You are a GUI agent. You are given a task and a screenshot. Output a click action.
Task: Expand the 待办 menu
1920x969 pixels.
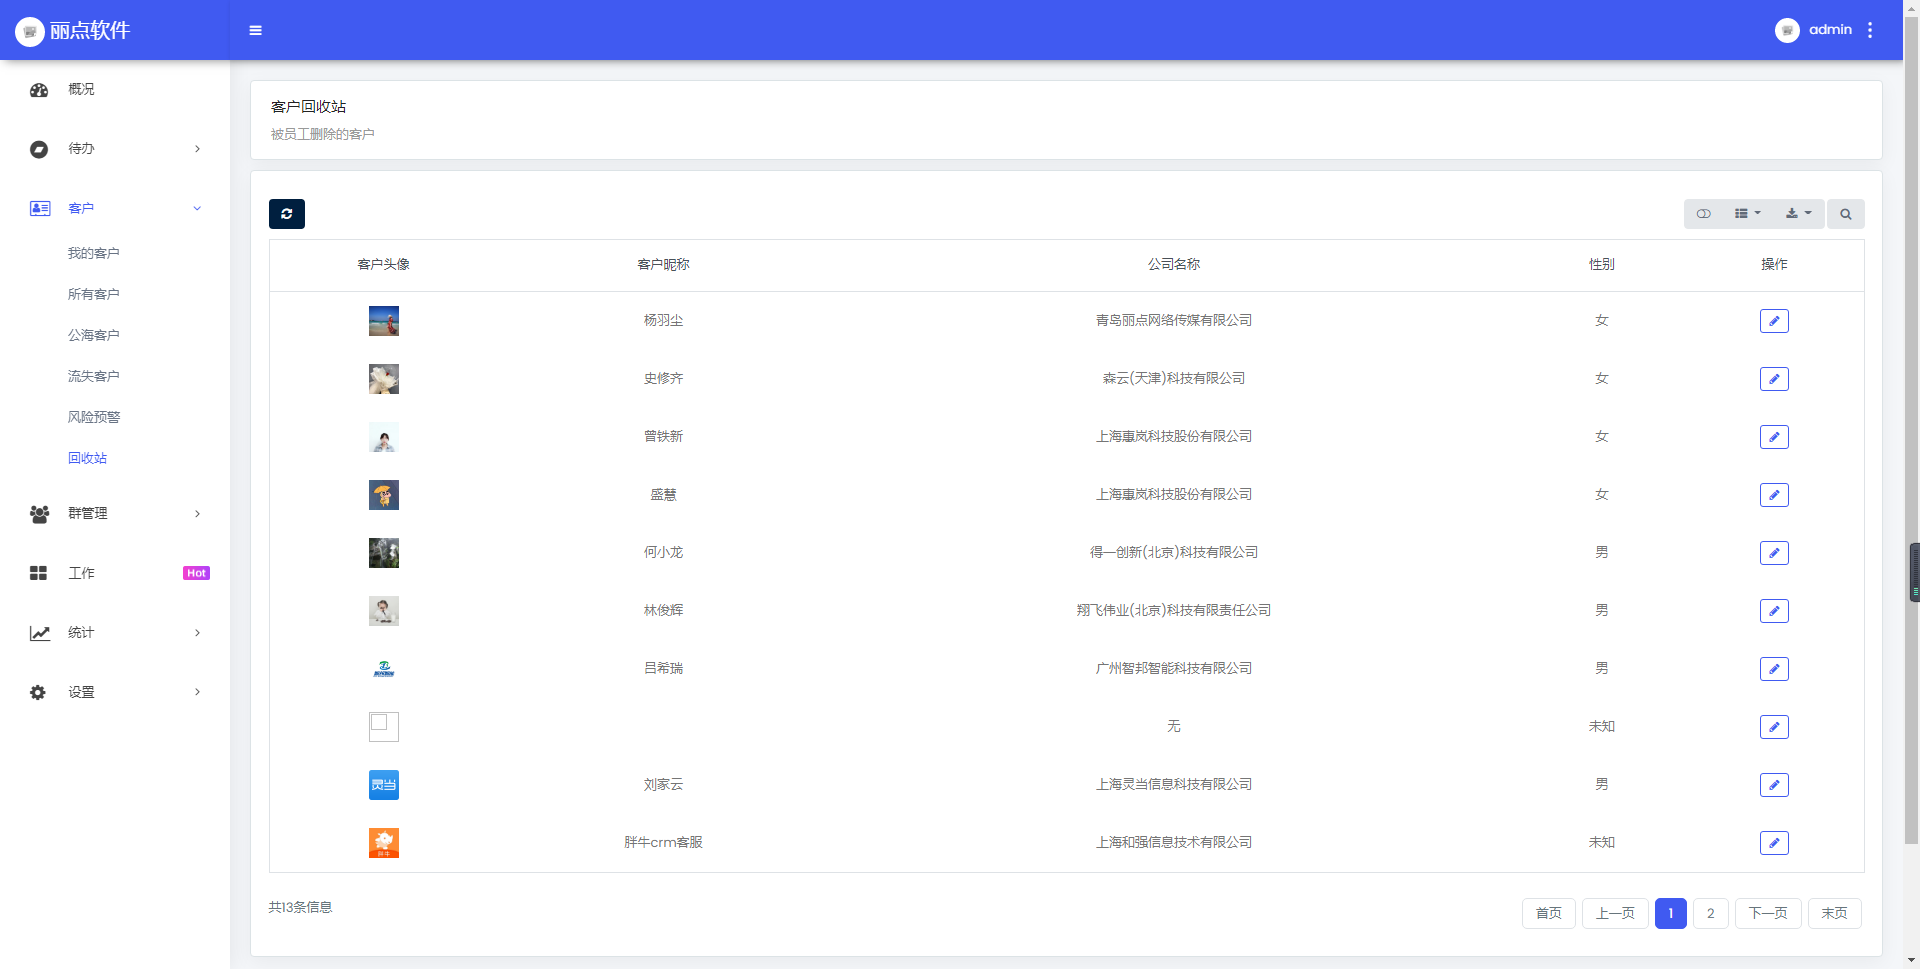click(115, 149)
